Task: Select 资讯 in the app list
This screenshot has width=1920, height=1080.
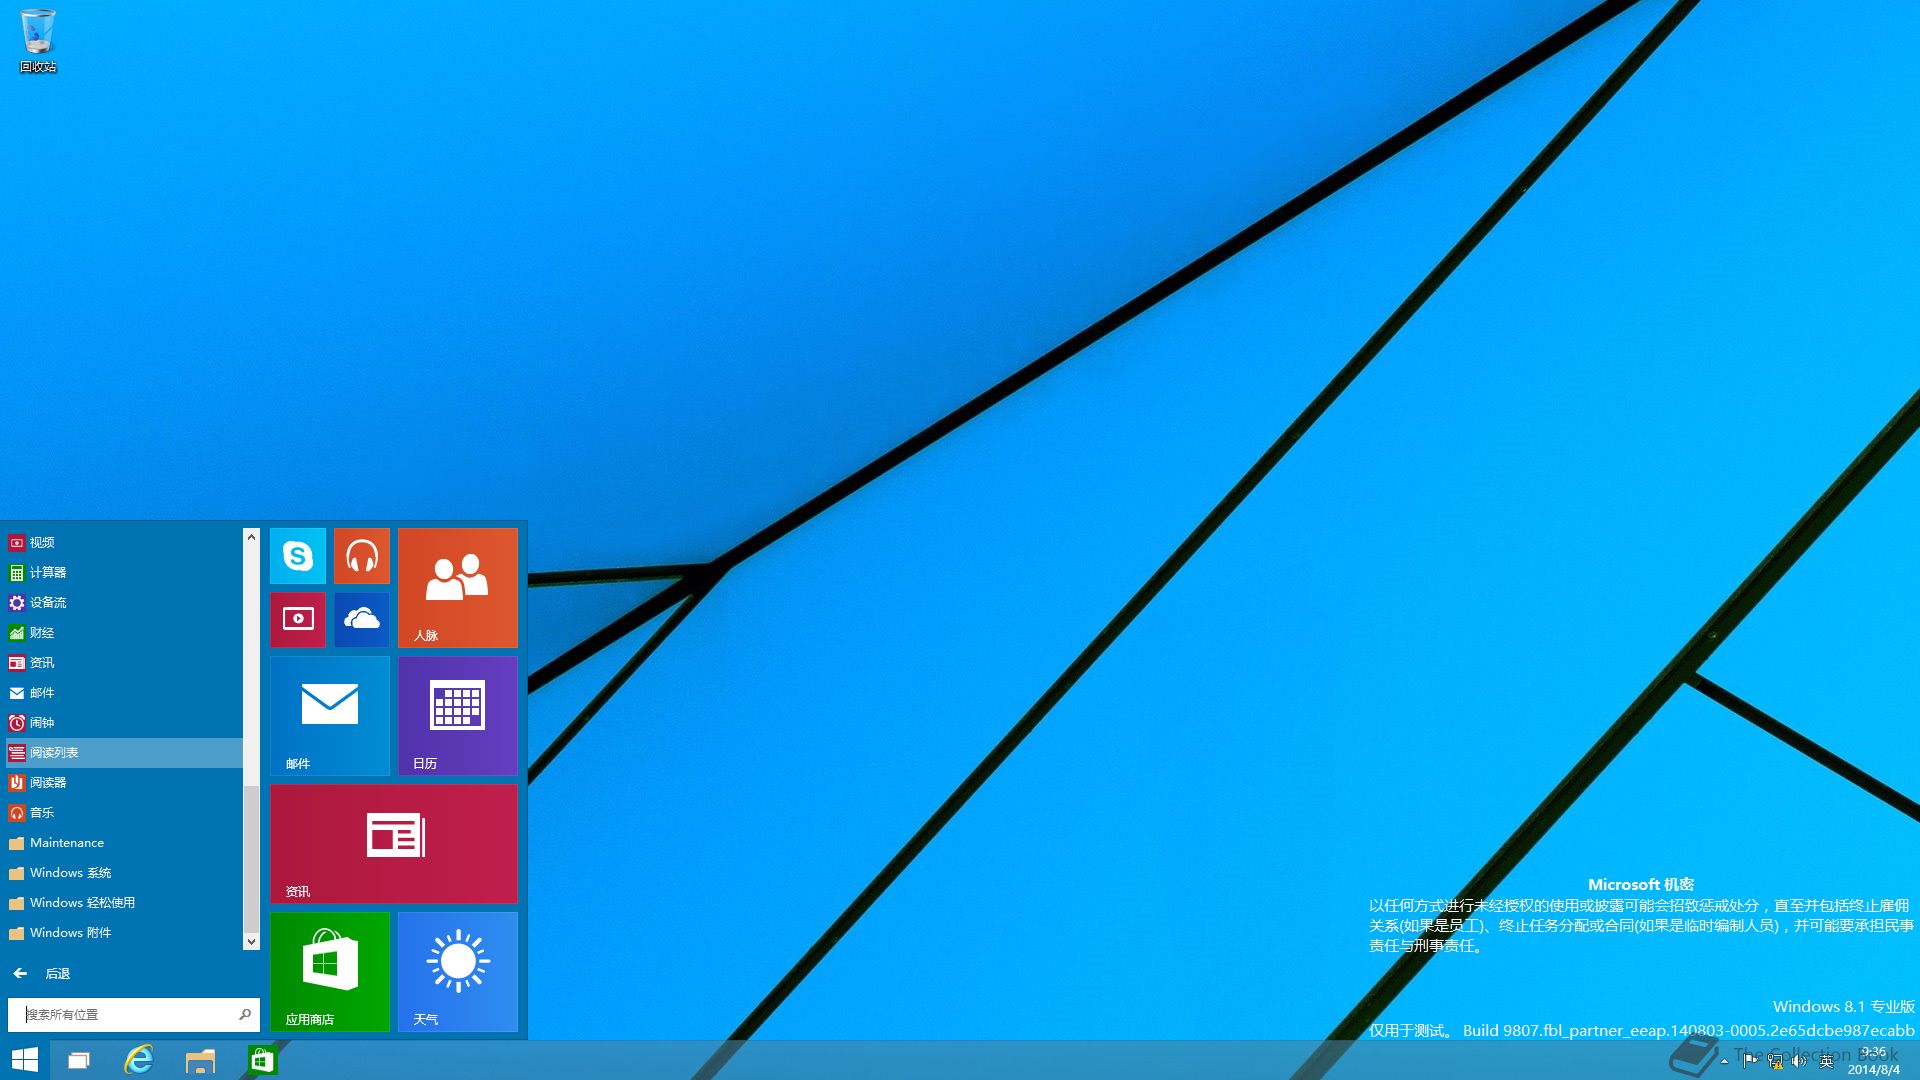Action: 124,663
